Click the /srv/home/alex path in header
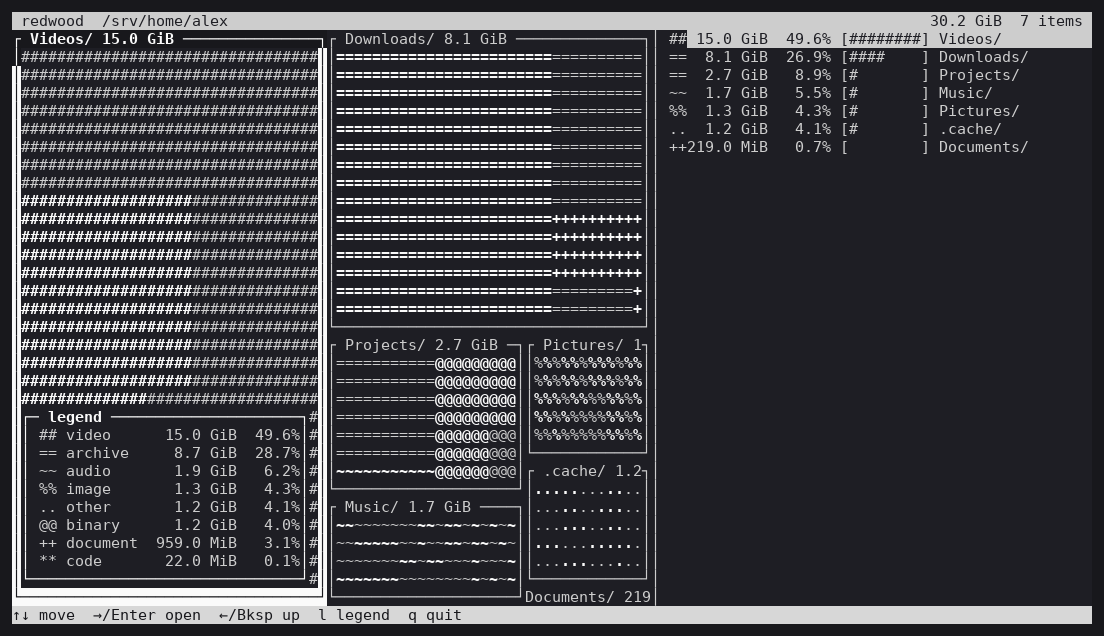This screenshot has height=636, width=1104. [x=165, y=21]
